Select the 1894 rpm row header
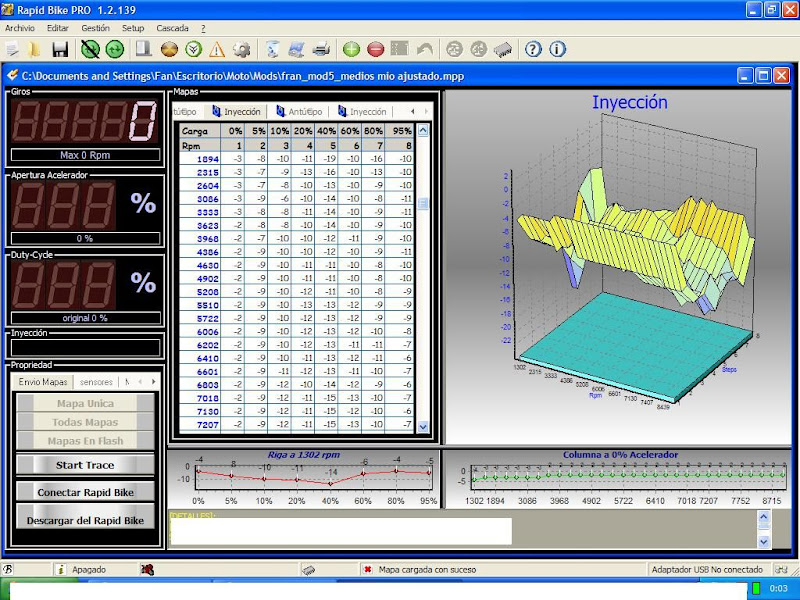The height and width of the screenshot is (600, 800). pos(207,159)
